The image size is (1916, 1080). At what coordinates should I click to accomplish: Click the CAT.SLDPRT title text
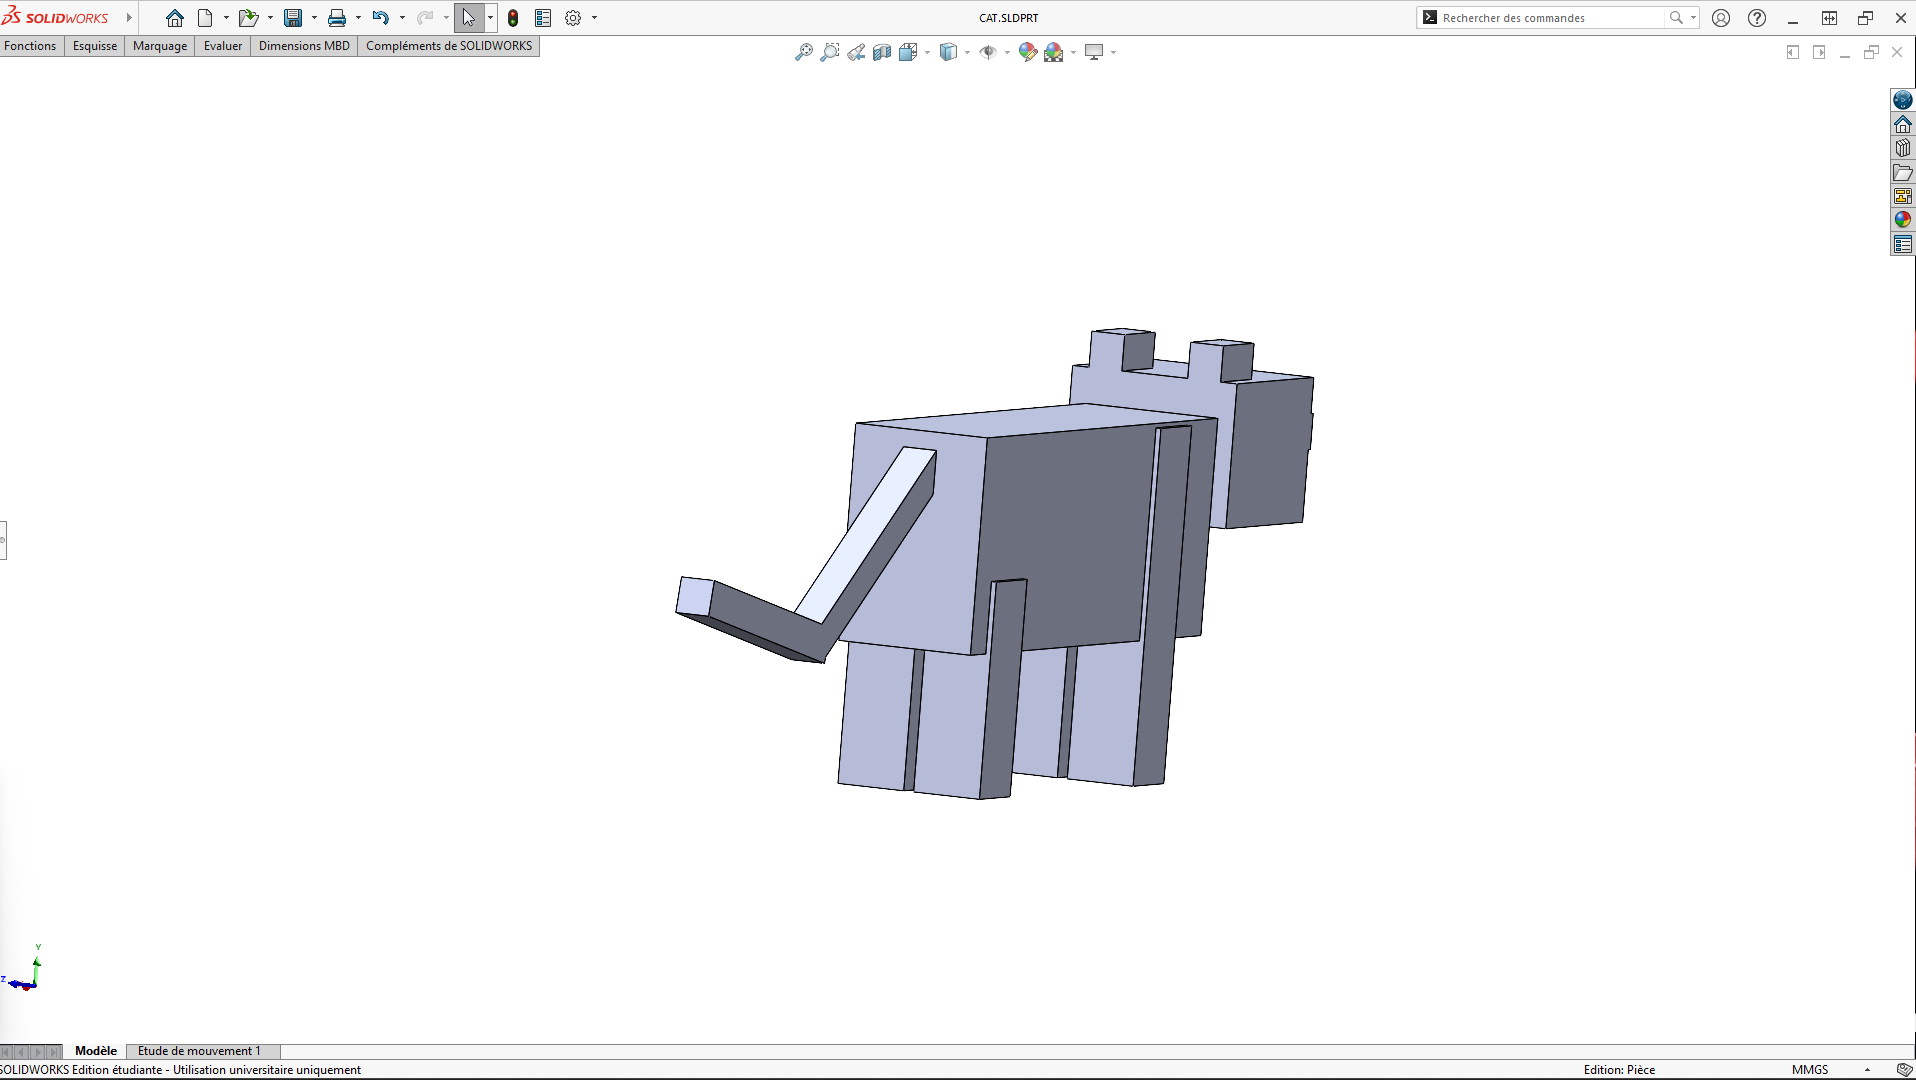(1008, 18)
